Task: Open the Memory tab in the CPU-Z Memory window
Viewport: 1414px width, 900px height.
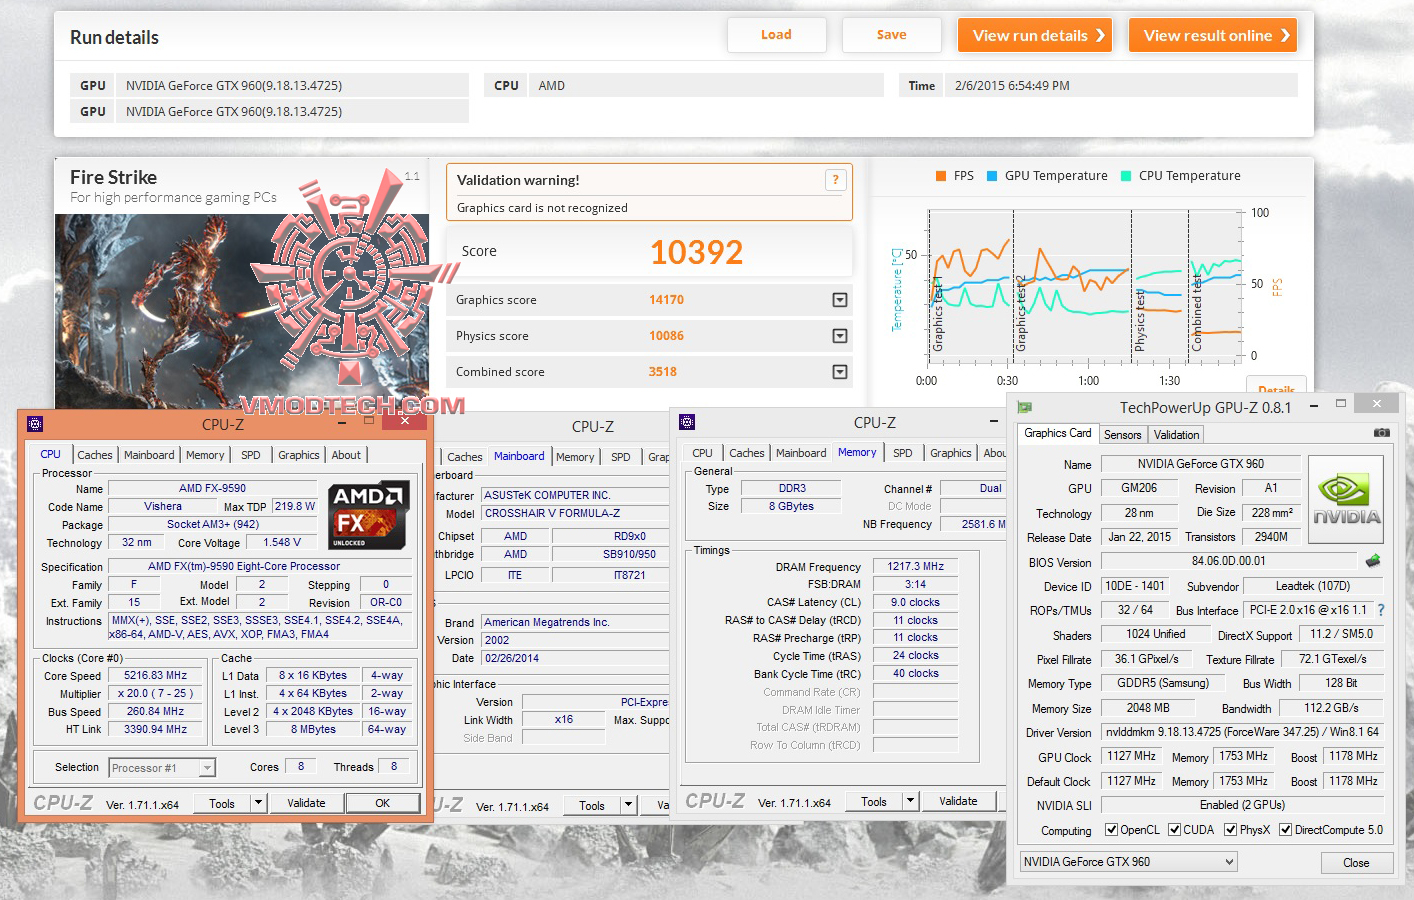Action: [857, 452]
